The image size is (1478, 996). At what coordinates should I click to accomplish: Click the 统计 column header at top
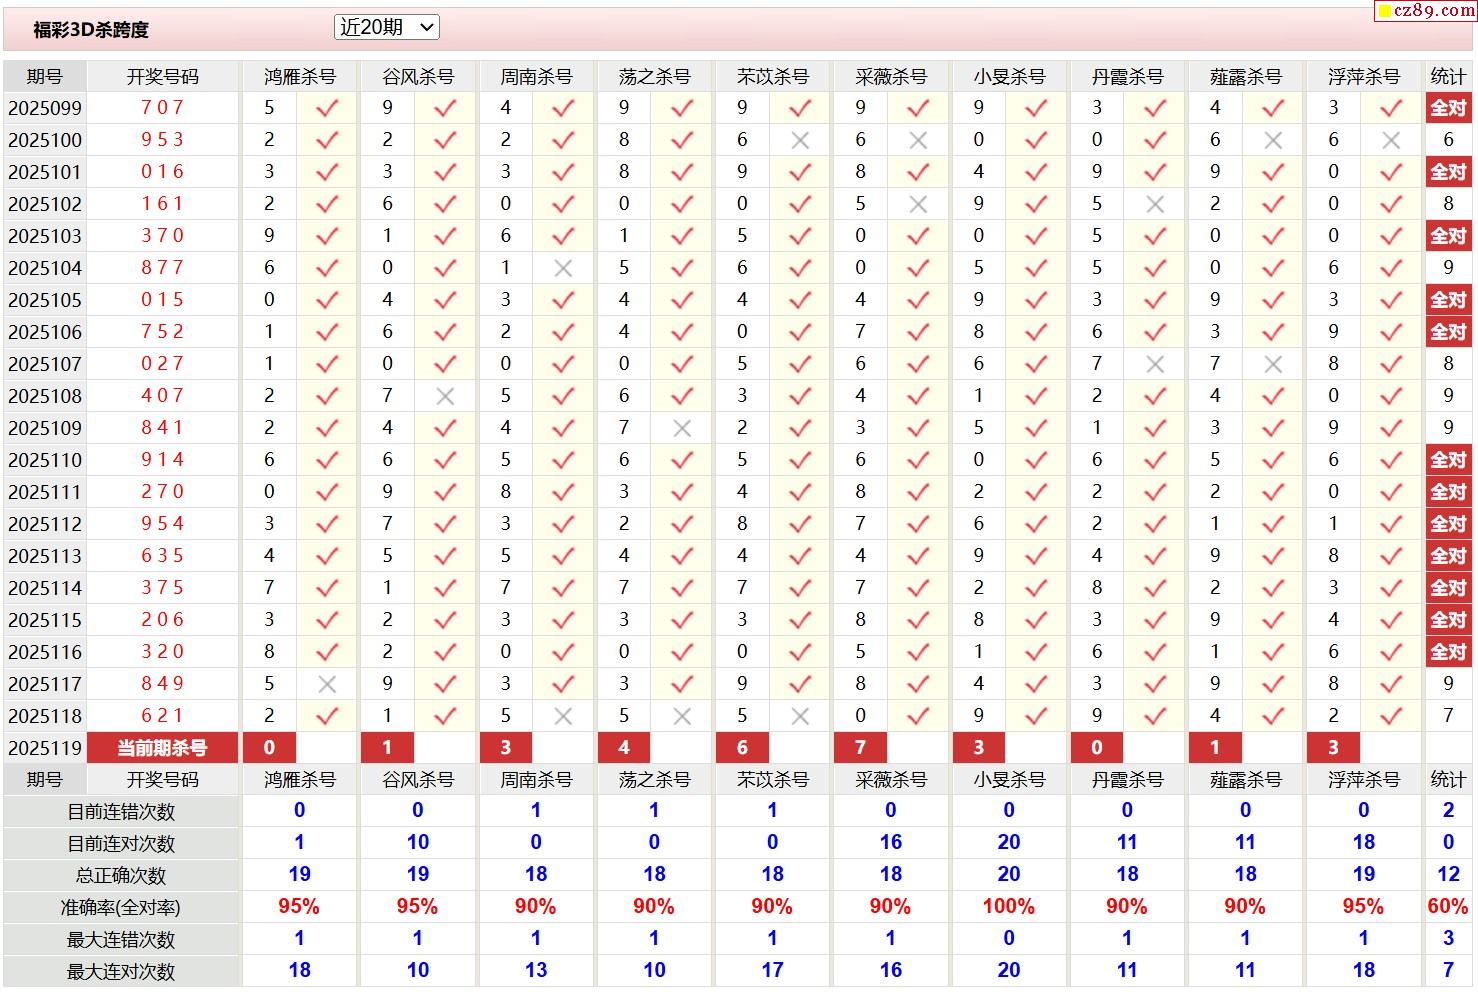[1448, 77]
